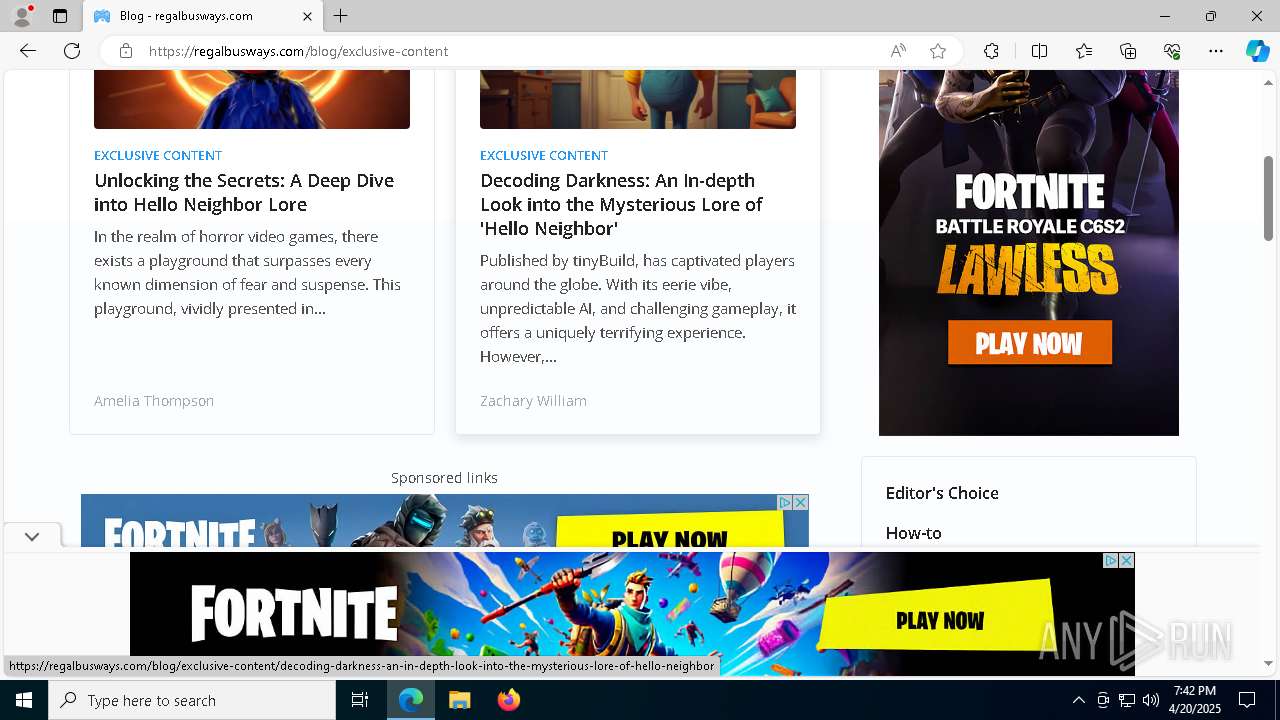Go back to the previous page
Screen dimensions: 1280x720
(27, 51)
